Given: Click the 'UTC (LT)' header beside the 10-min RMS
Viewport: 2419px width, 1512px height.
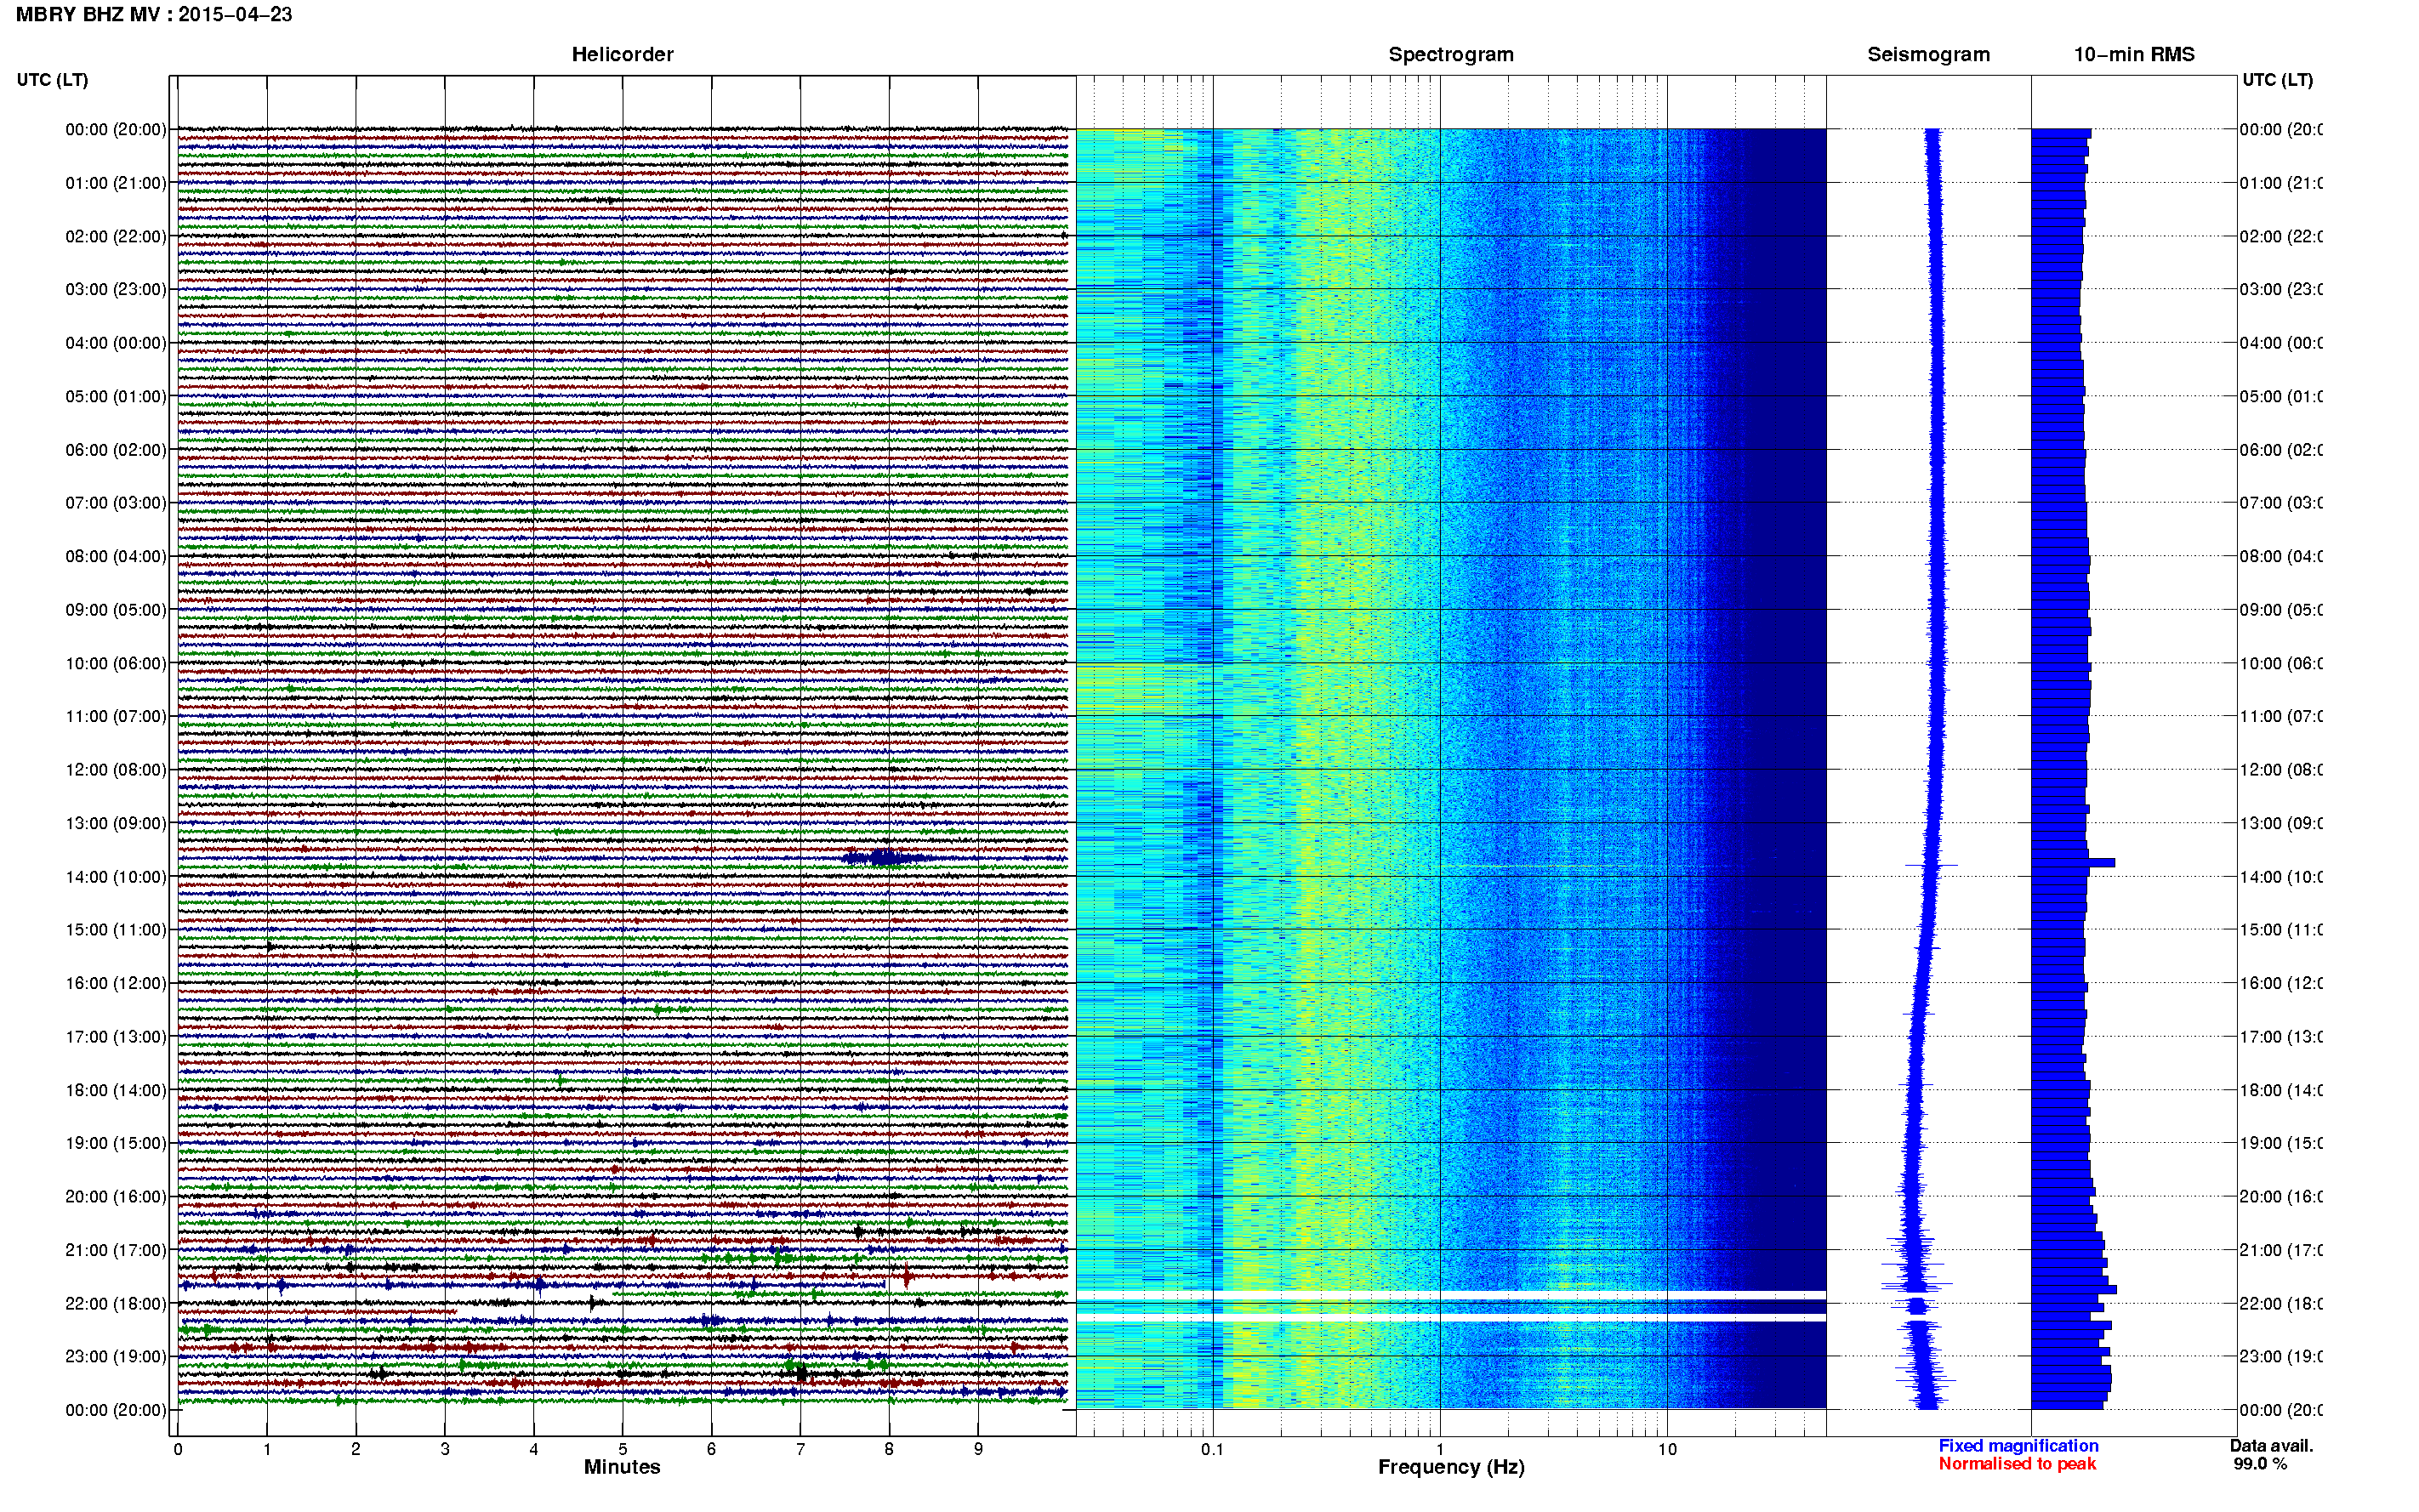Looking at the screenshot, I should point(2277,79).
